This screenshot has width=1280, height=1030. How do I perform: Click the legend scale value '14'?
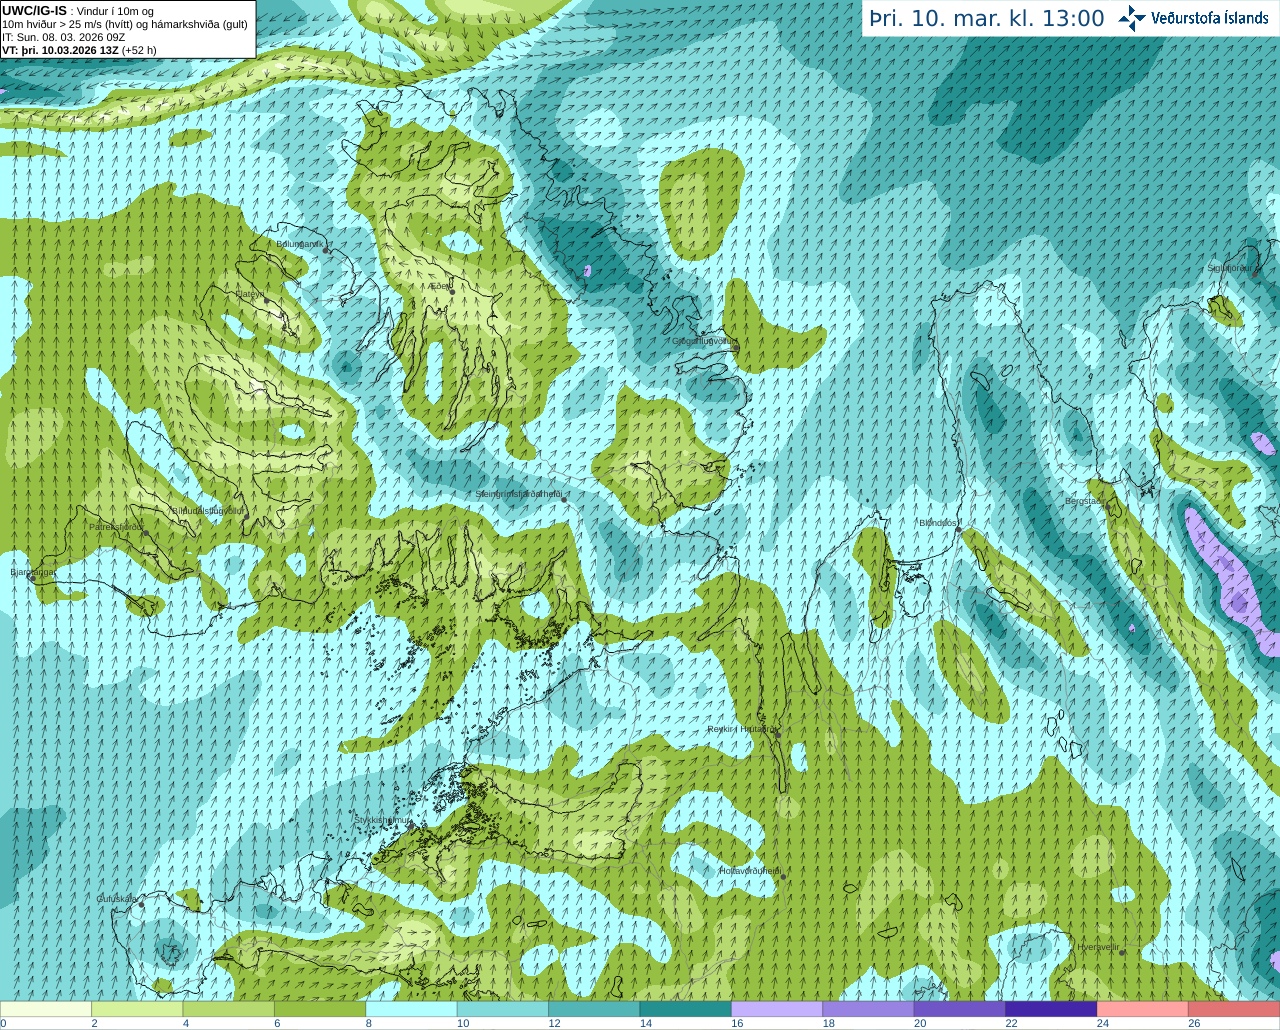pos(646,1023)
